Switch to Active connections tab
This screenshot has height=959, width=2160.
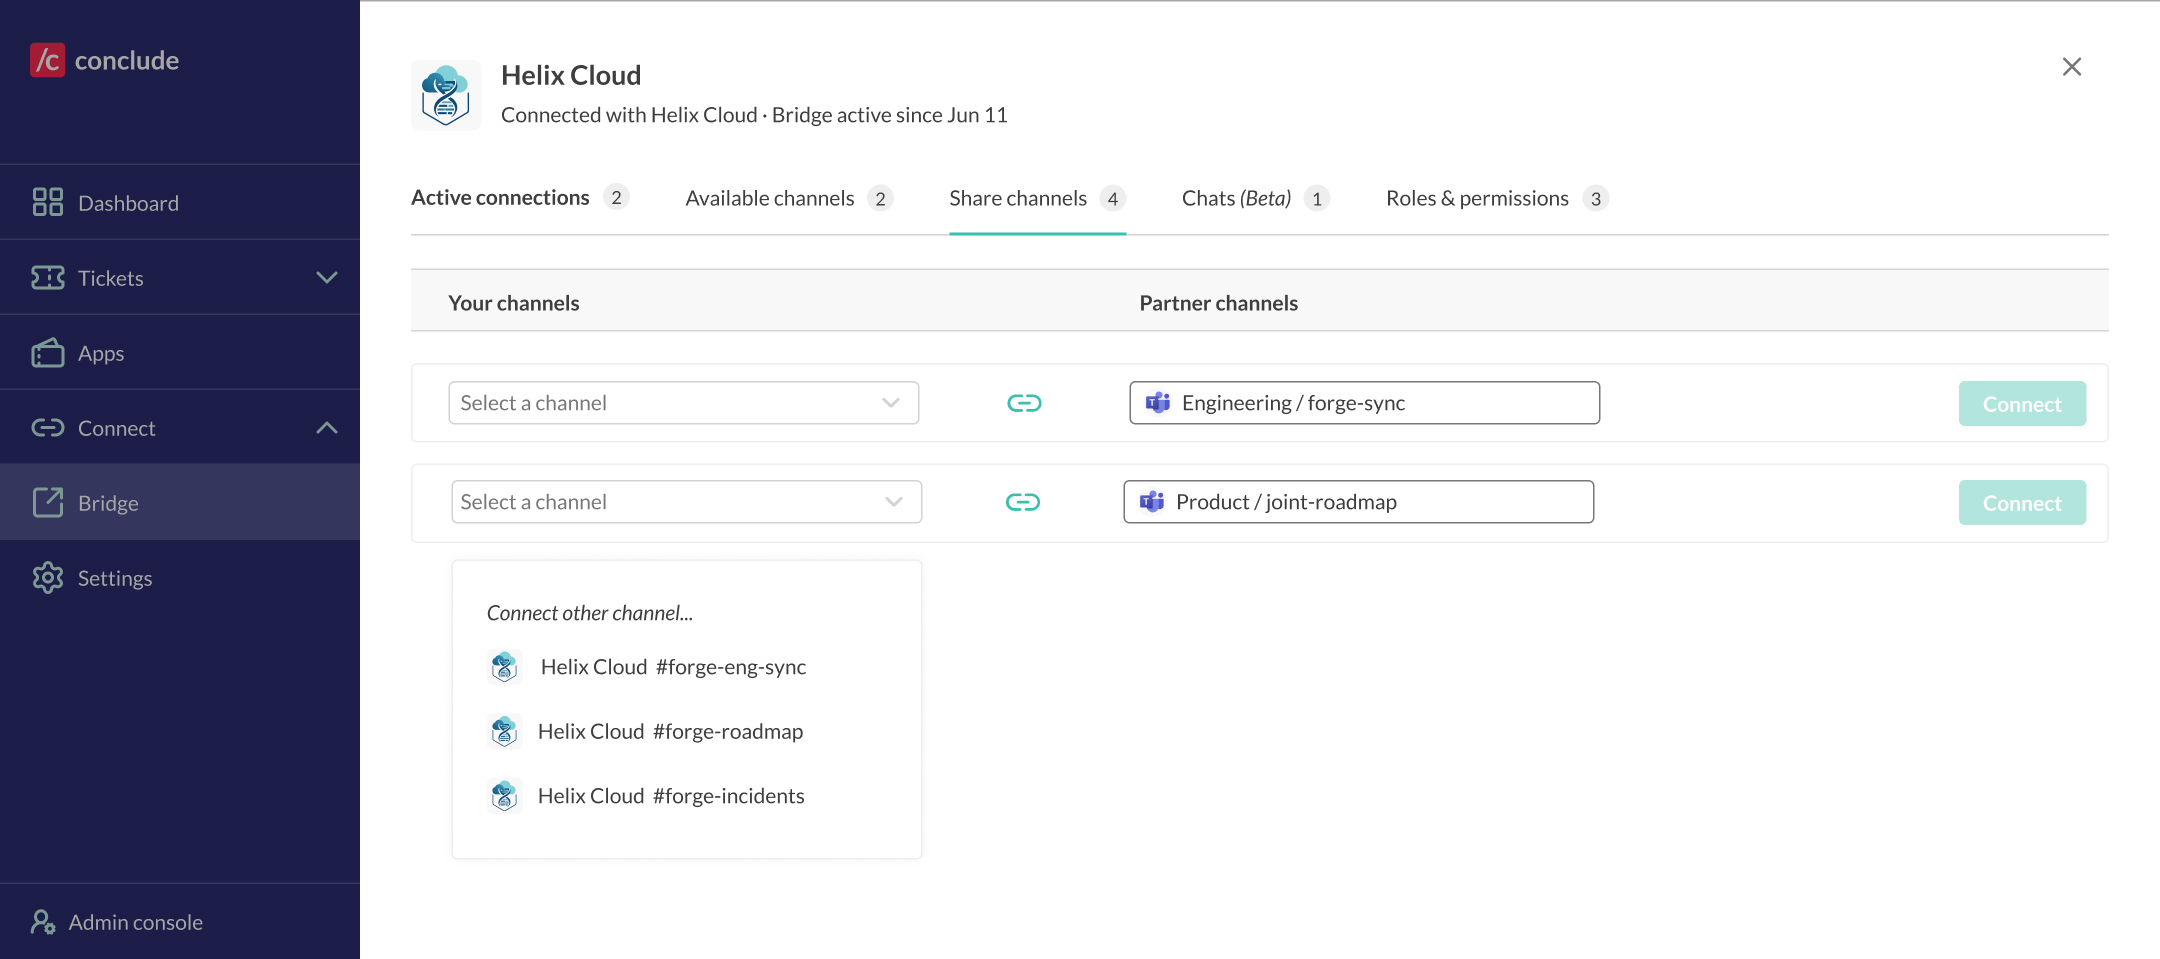520,198
